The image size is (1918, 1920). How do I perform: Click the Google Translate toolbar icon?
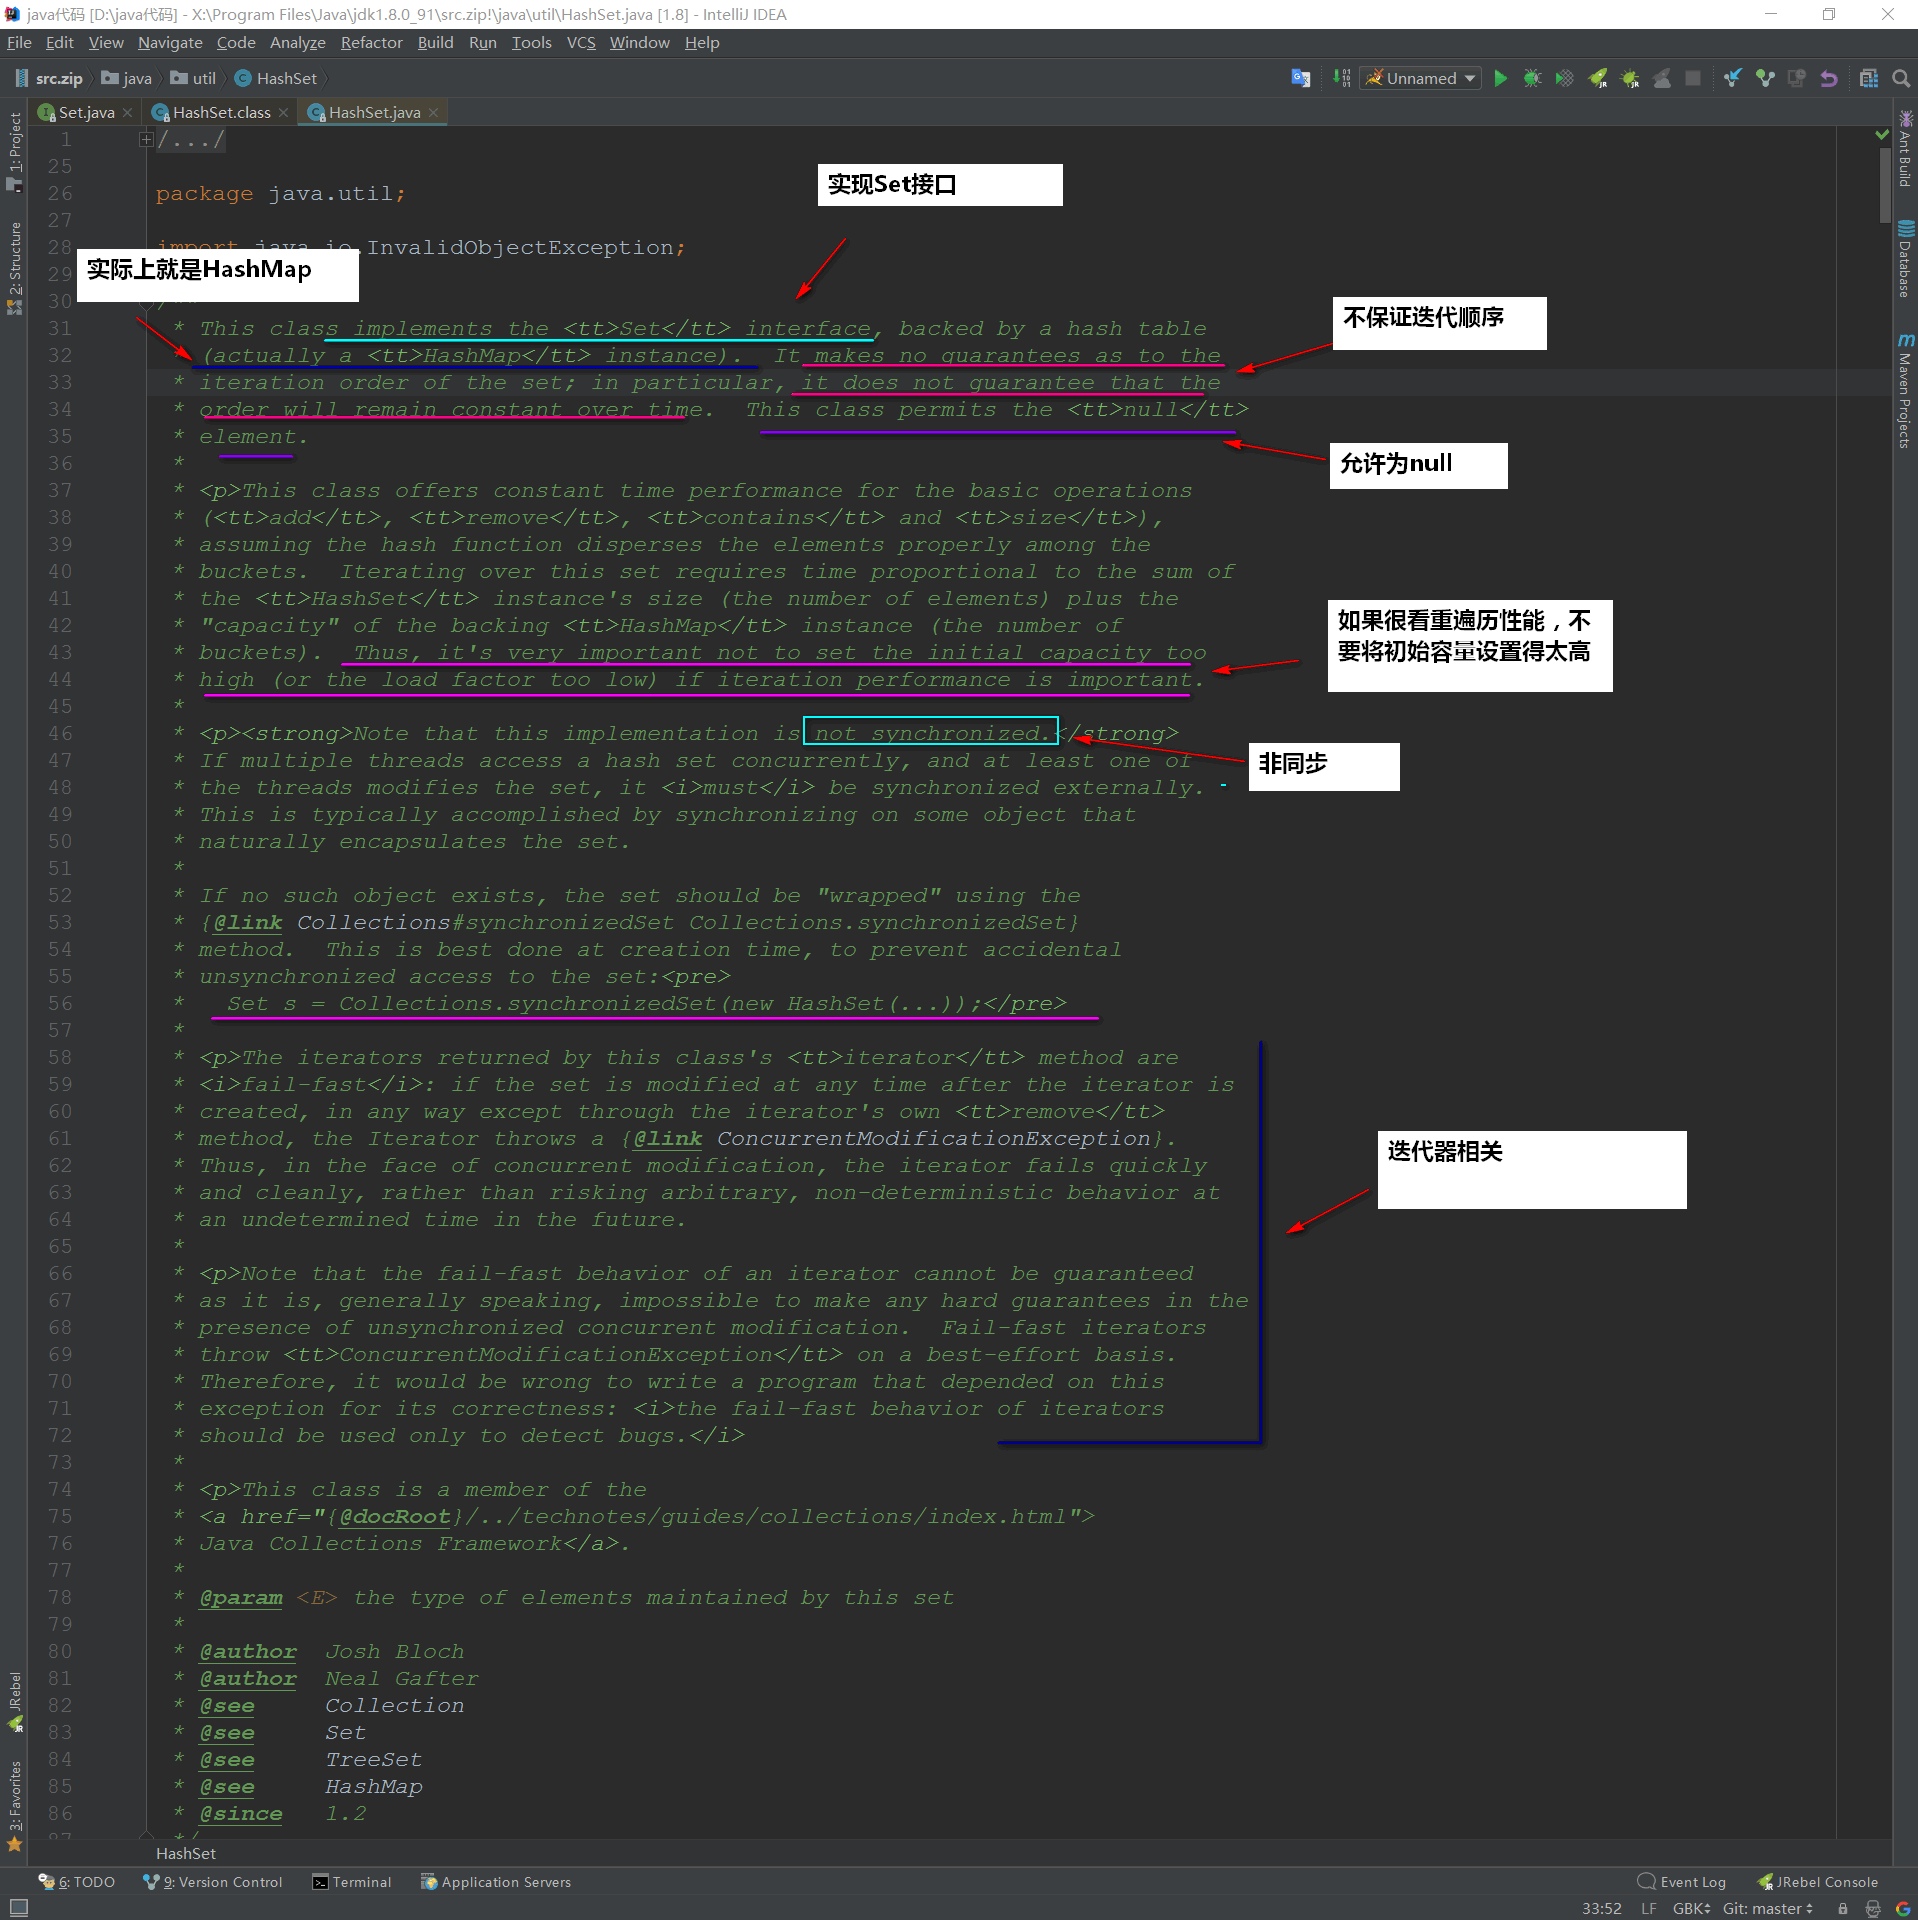tap(1301, 78)
